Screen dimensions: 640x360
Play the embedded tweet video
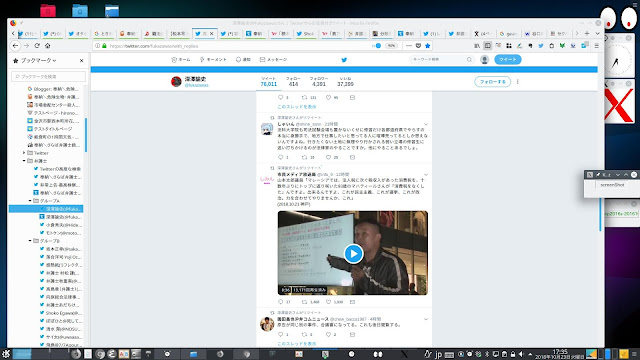coord(353,253)
